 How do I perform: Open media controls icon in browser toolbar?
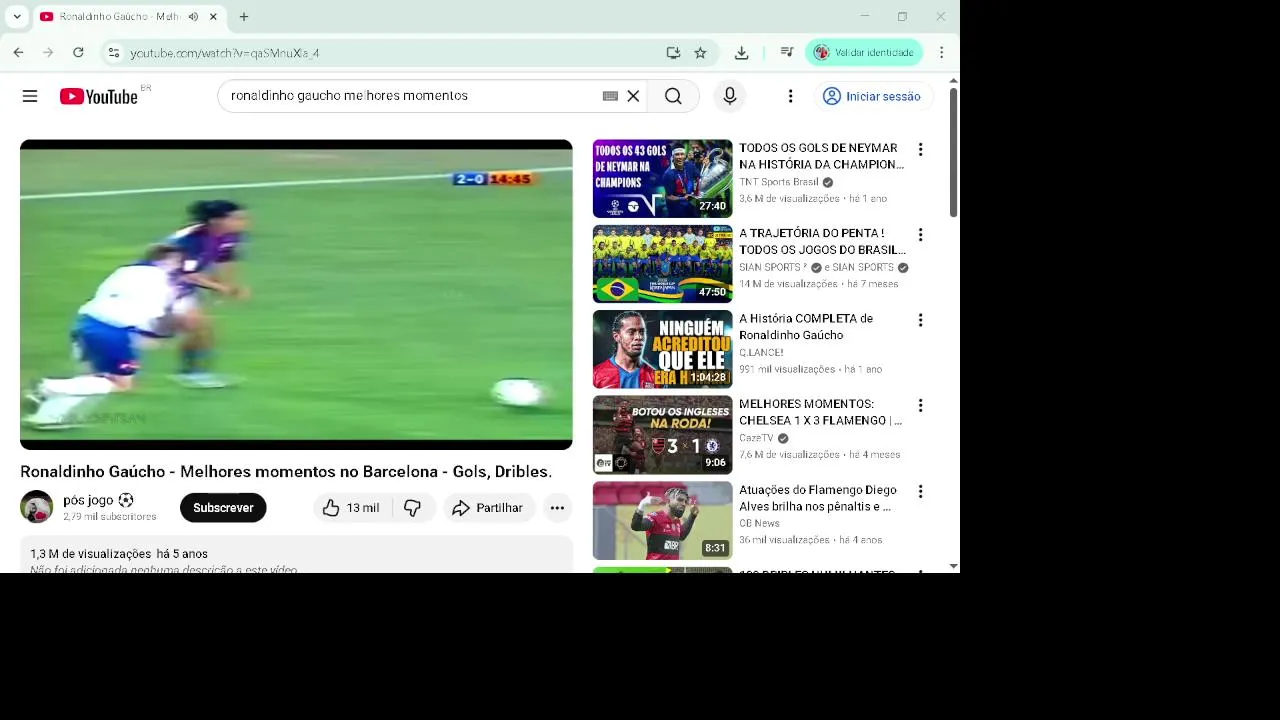(787, 53)
